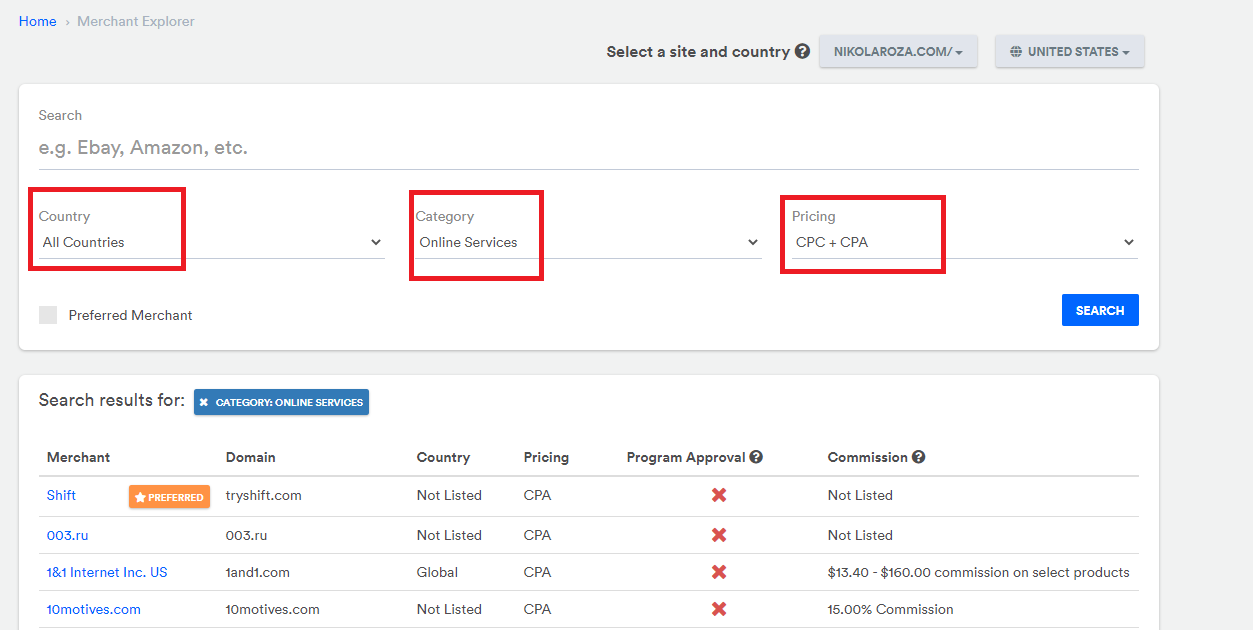Open the NIKOLAROZA.COM/ site selector
The image size is (1253, 630).
[x=898, y=52]
